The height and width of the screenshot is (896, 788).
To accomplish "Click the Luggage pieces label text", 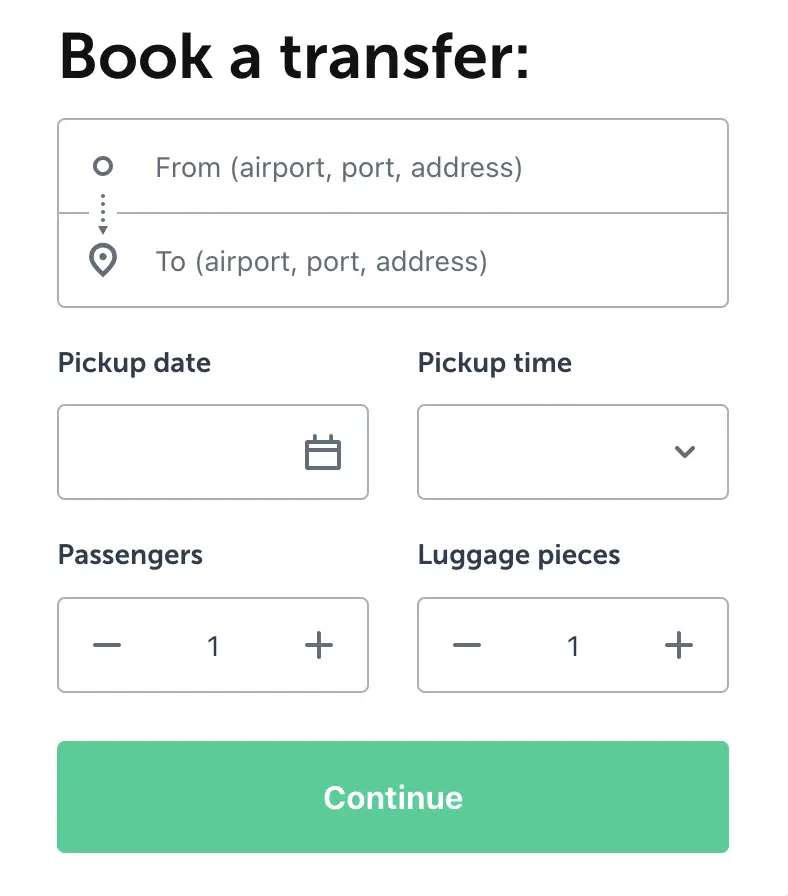I will (519, 555).
